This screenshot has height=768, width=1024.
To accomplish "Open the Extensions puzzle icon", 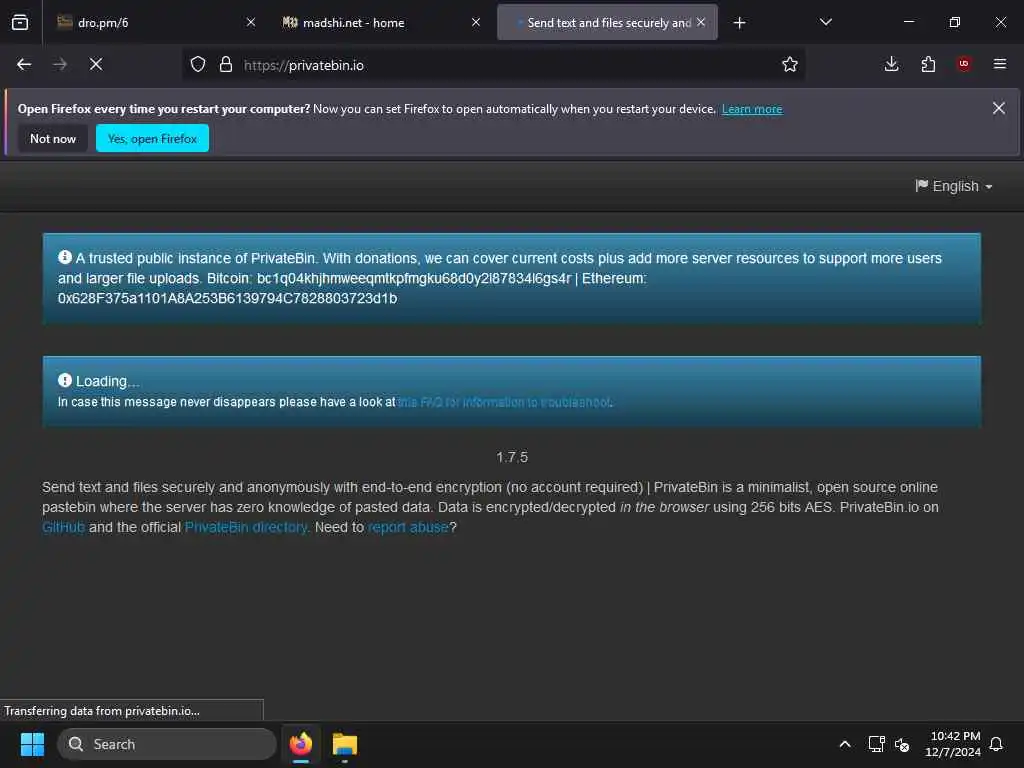I will point(928,64).
